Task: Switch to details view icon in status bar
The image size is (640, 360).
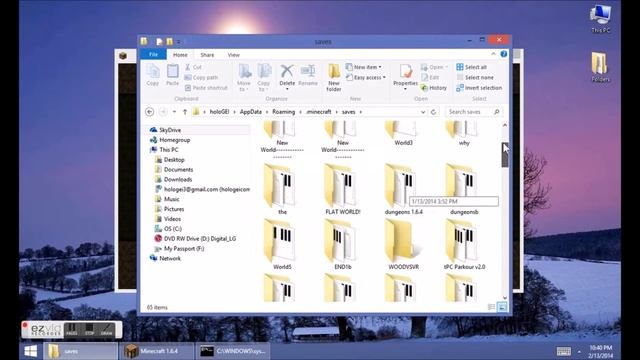Action: click(x=491, y=307)
